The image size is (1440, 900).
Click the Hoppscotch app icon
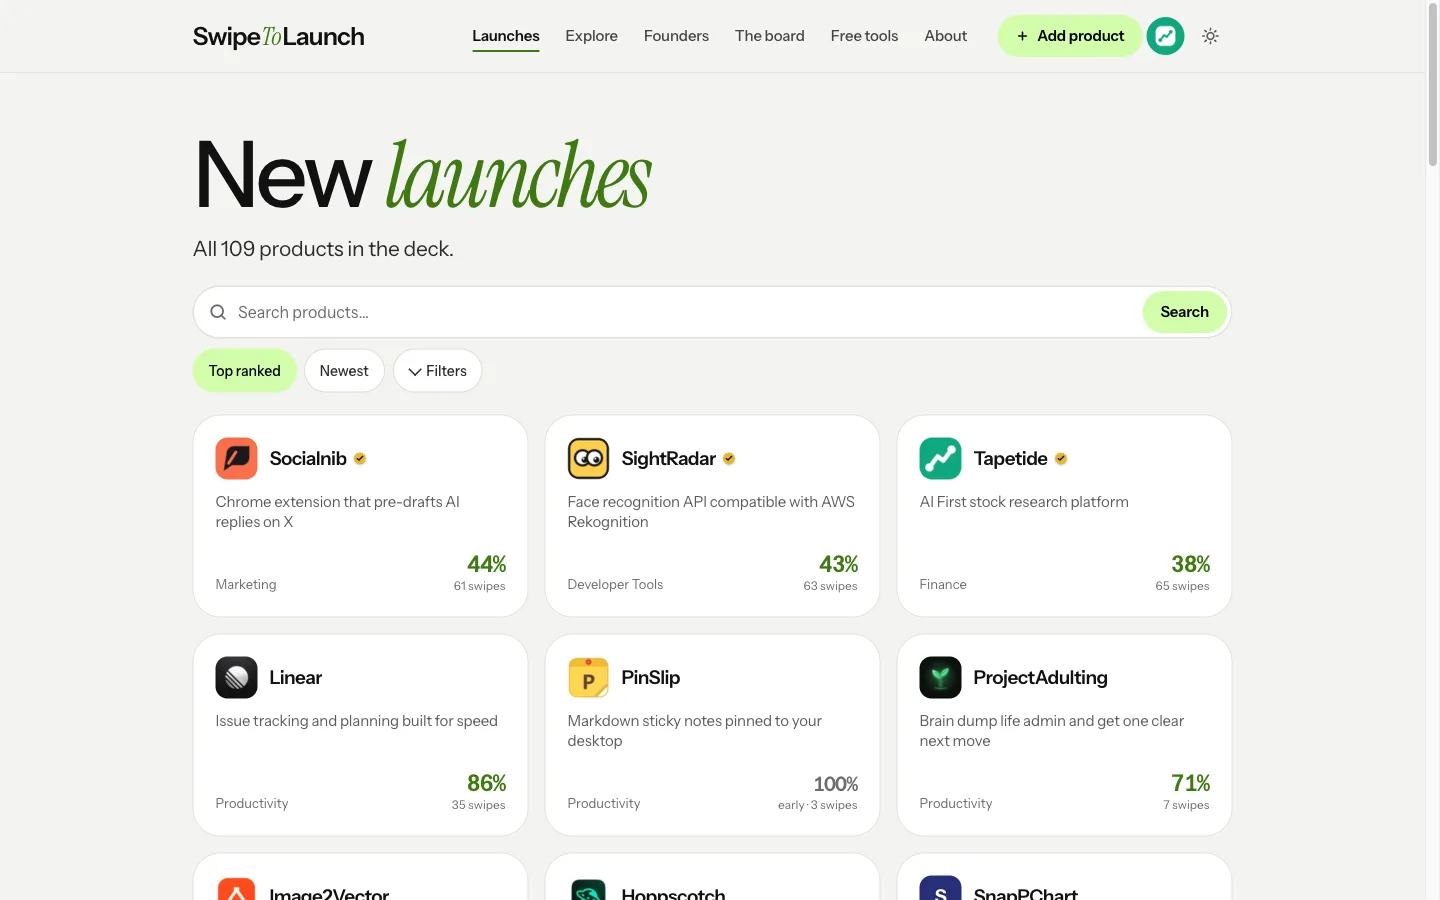(588, 889)
